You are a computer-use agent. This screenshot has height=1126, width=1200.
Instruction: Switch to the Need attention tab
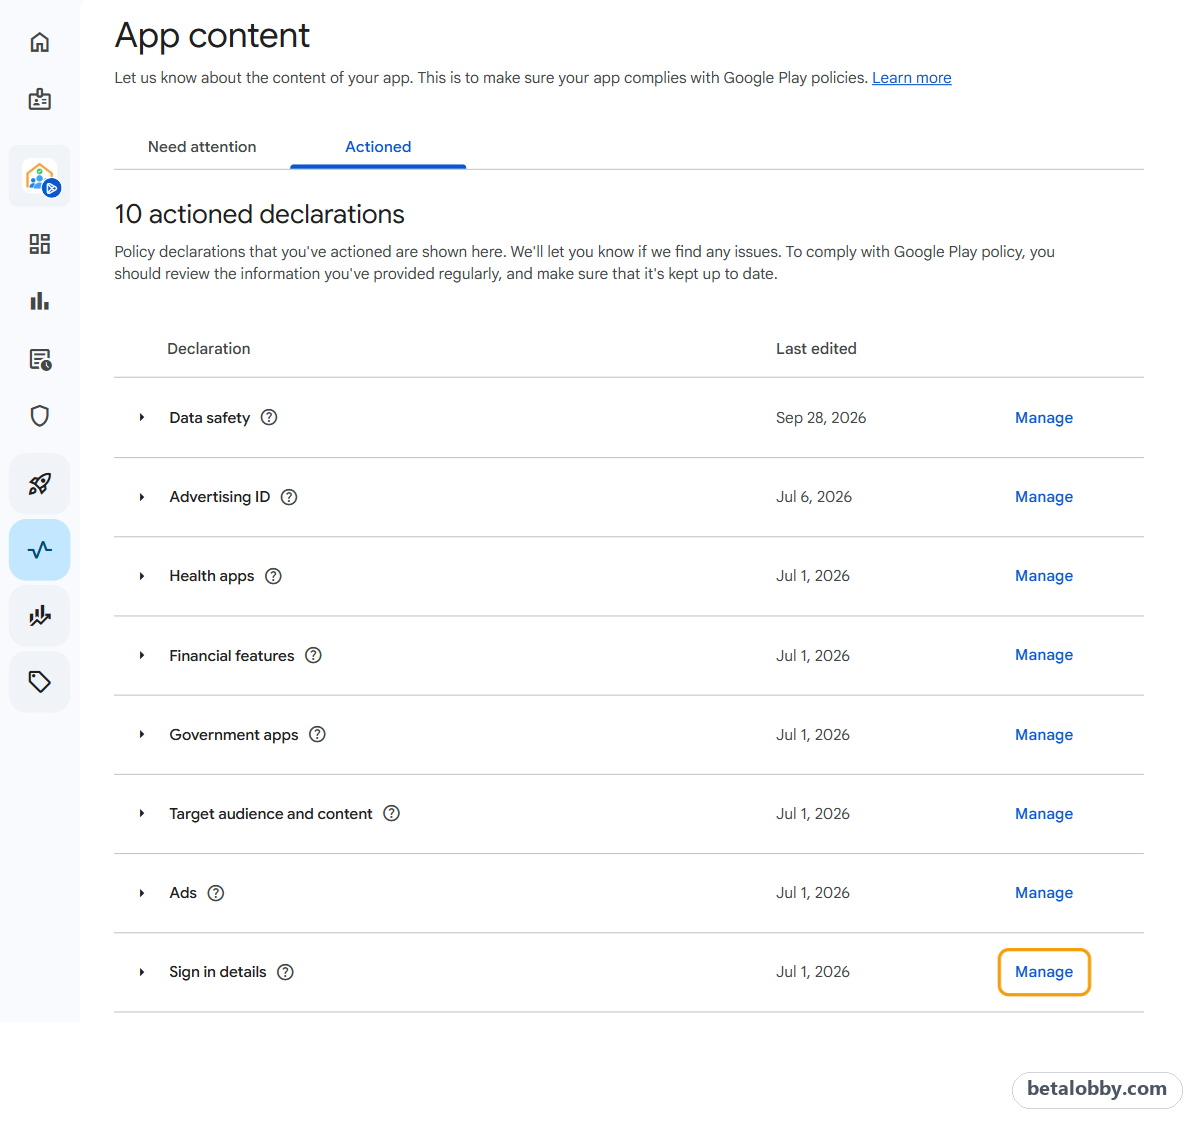tap(202, 147)
